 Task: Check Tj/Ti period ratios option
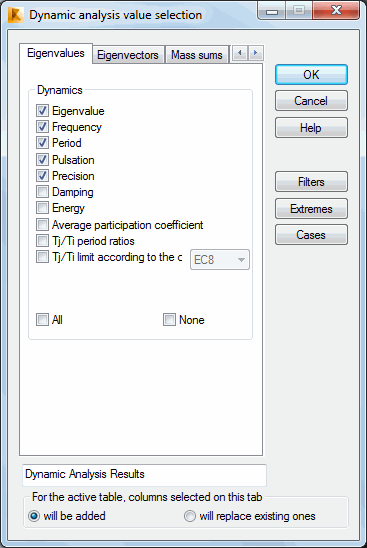pos(42,240)
